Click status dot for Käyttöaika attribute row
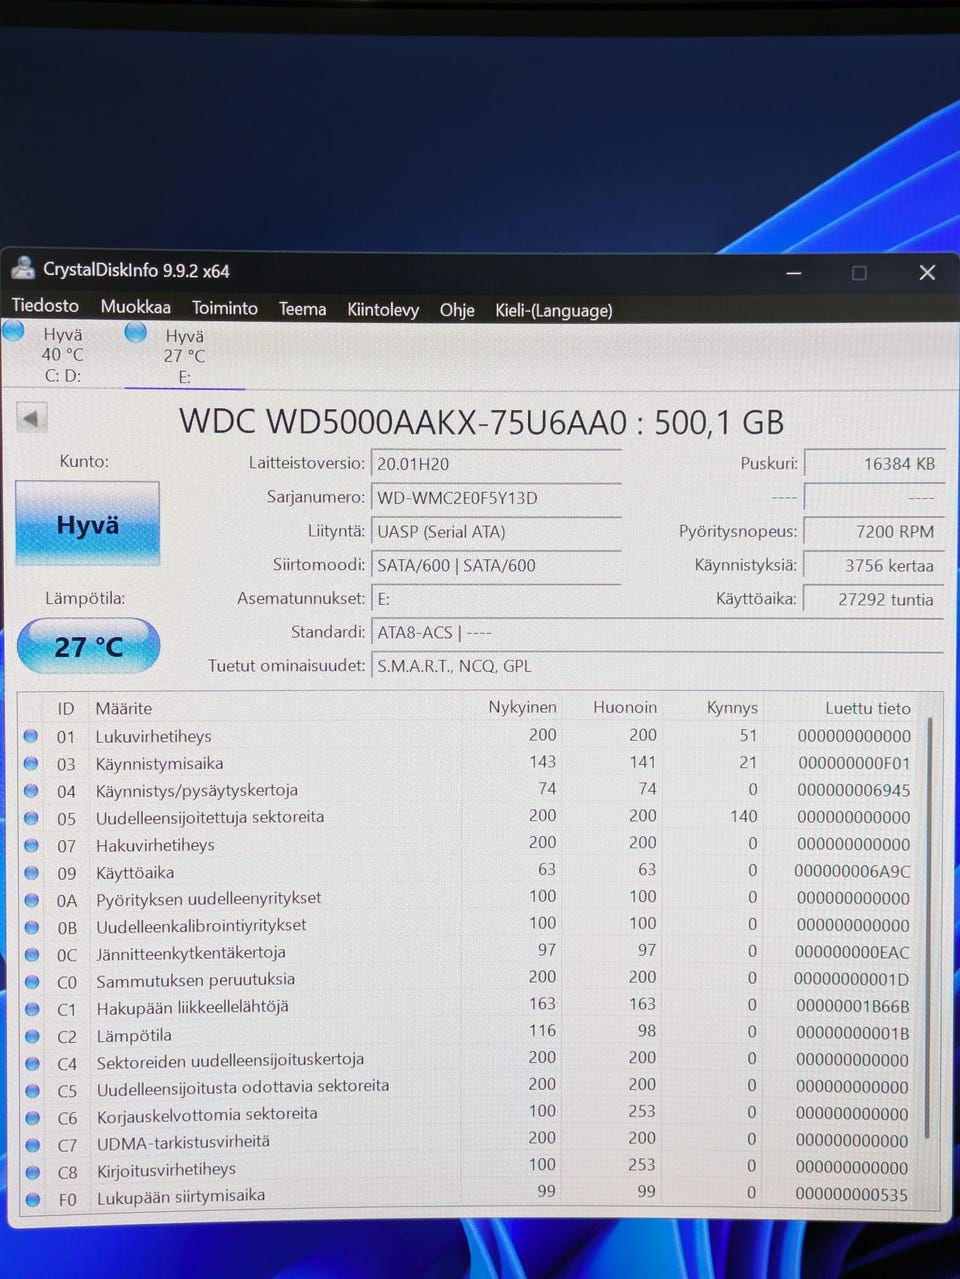The image size is (960, 1279). 31,872
